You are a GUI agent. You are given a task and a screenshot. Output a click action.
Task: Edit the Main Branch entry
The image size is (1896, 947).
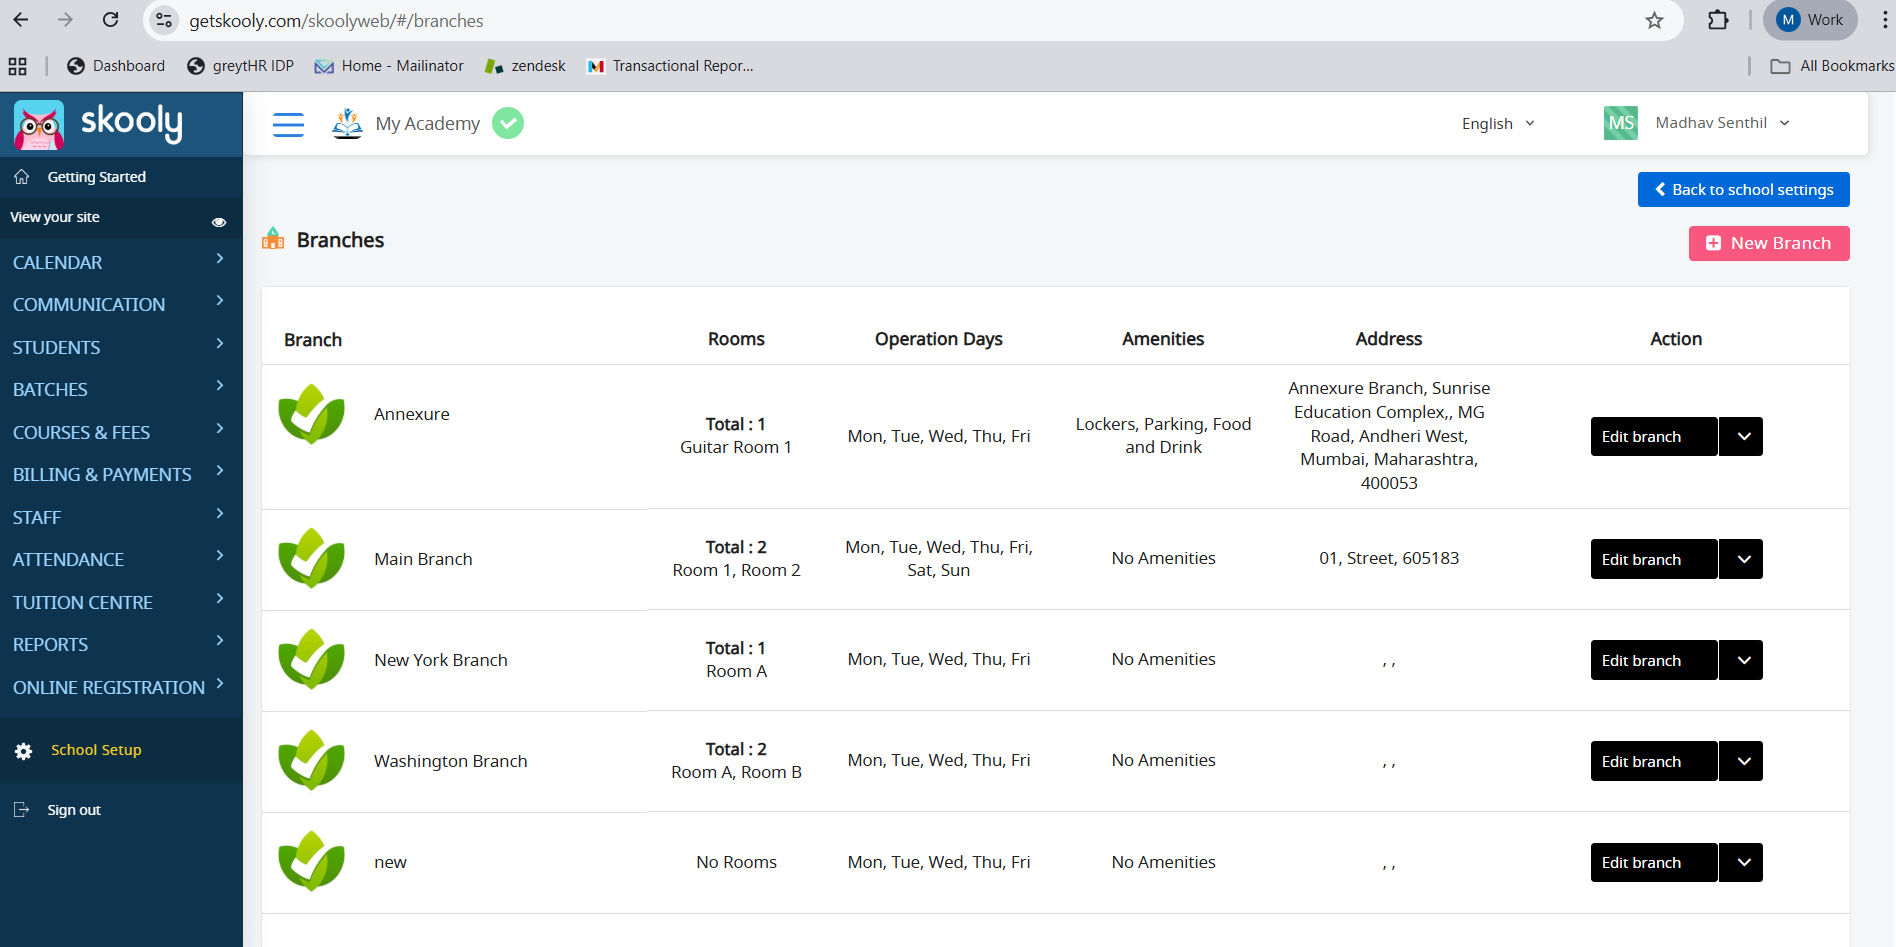[1653, 560]
